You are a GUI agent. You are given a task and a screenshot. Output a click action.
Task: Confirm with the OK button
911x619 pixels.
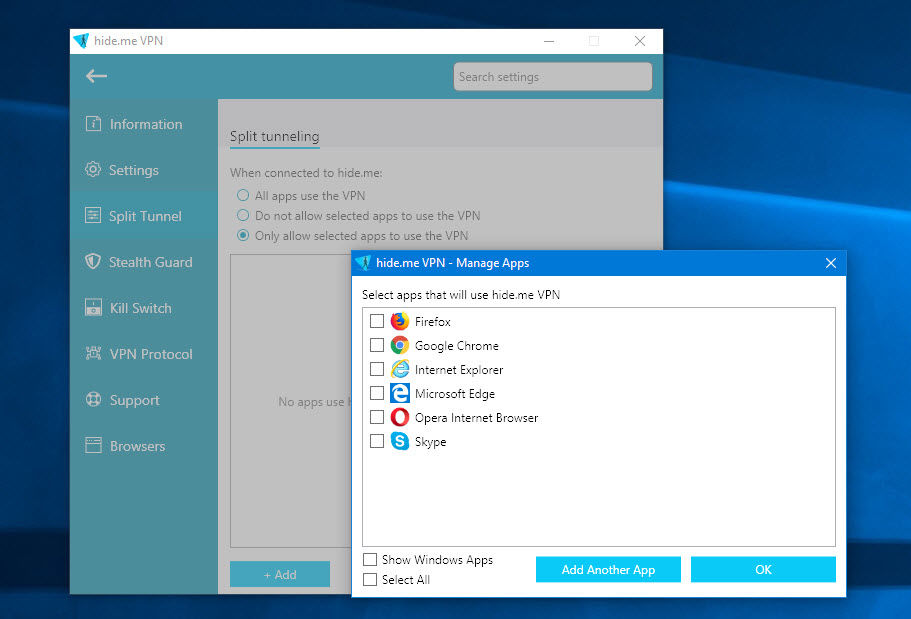pos(763,569)
